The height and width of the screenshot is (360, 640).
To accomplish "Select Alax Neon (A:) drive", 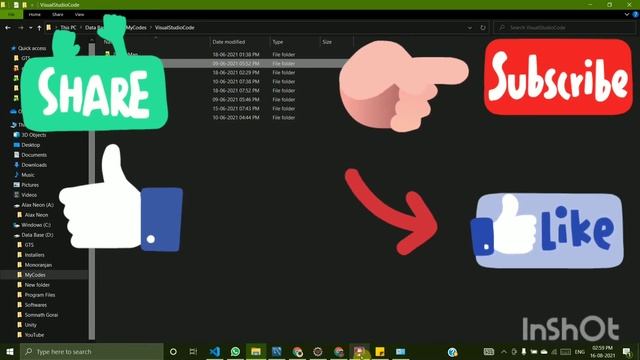I will 37,205.
